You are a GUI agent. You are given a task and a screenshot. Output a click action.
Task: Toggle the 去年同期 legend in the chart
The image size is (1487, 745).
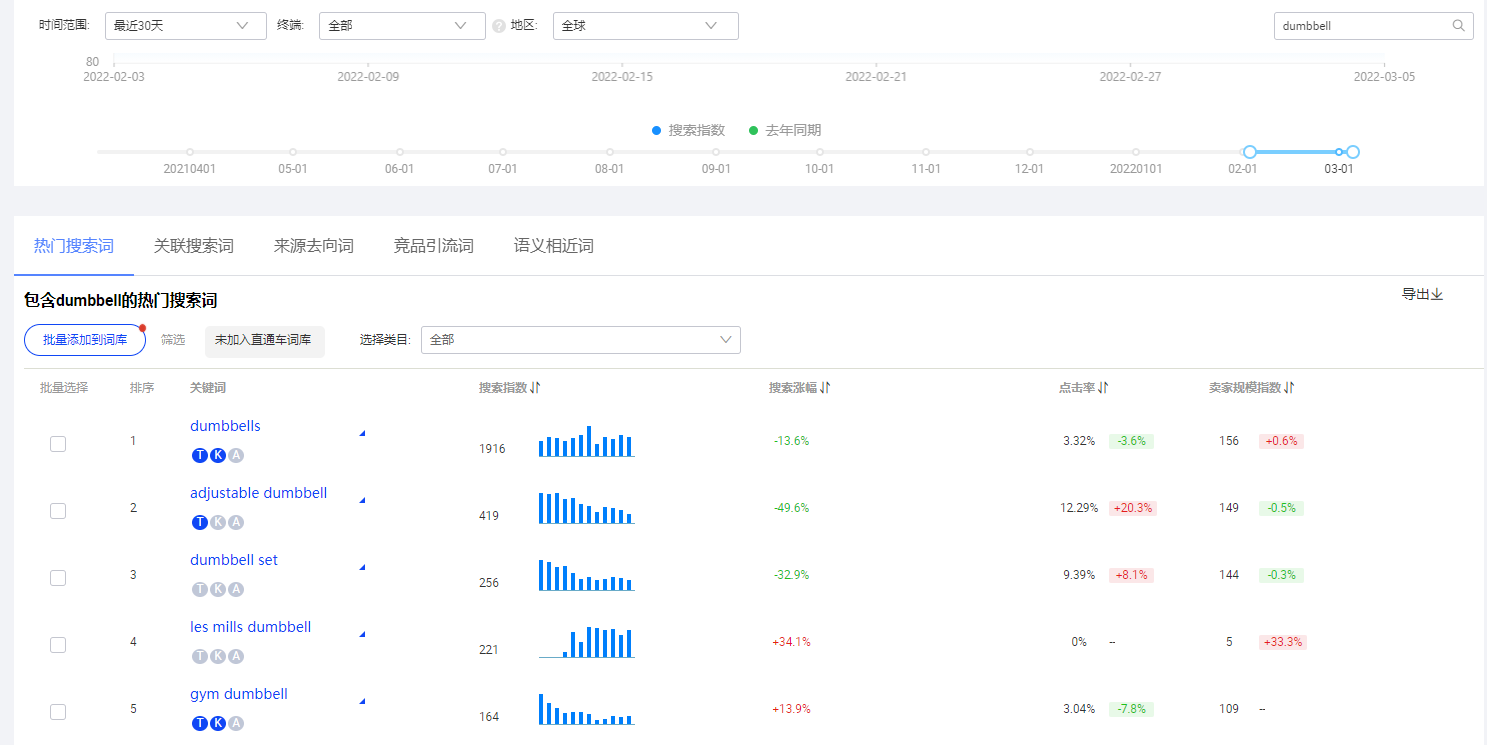783,129
